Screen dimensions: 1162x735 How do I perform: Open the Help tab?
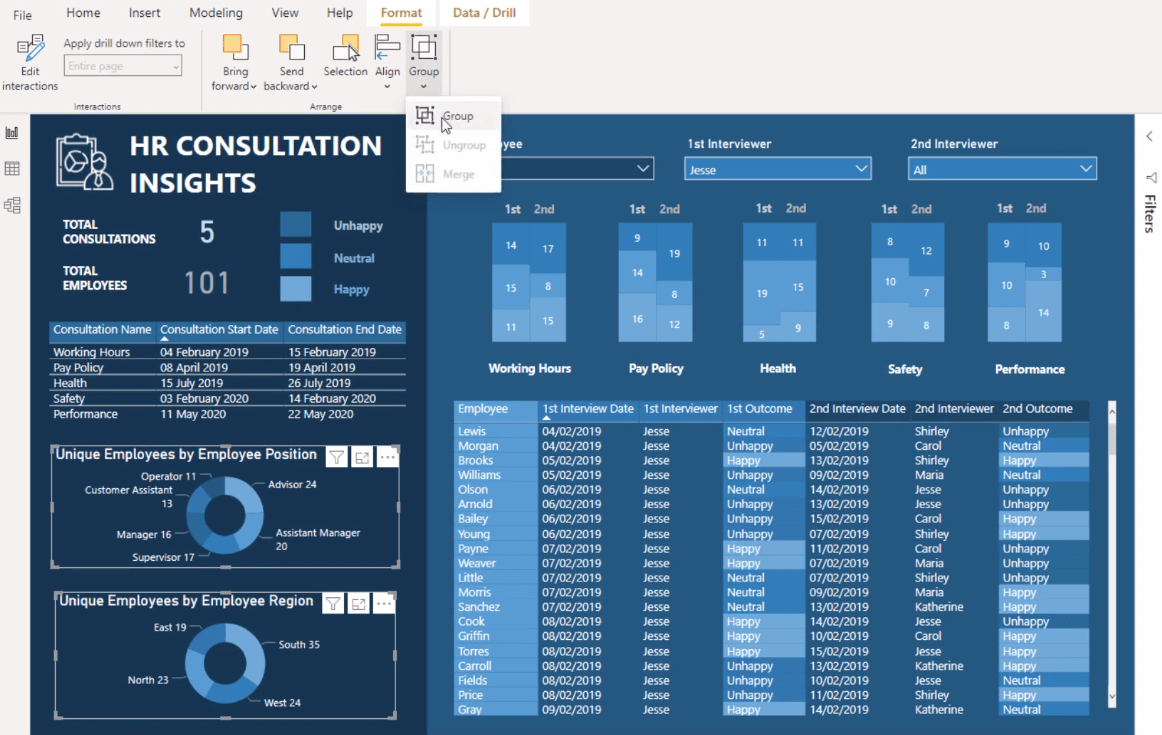(339, 13)
